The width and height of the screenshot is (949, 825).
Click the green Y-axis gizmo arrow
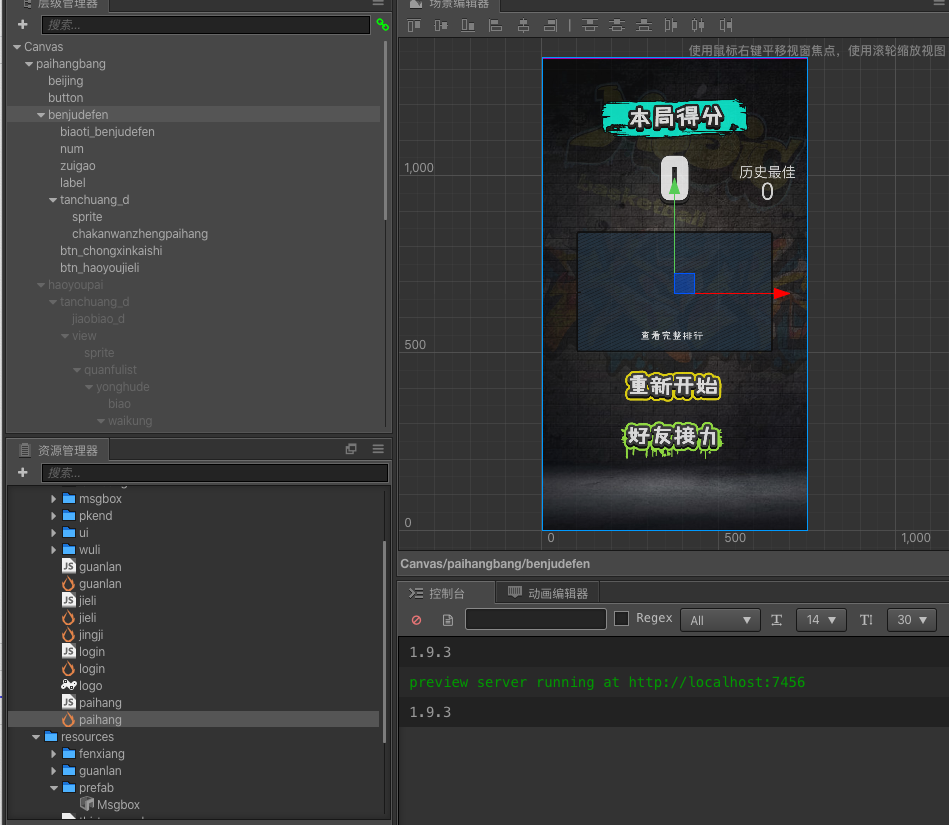point(674,187)
